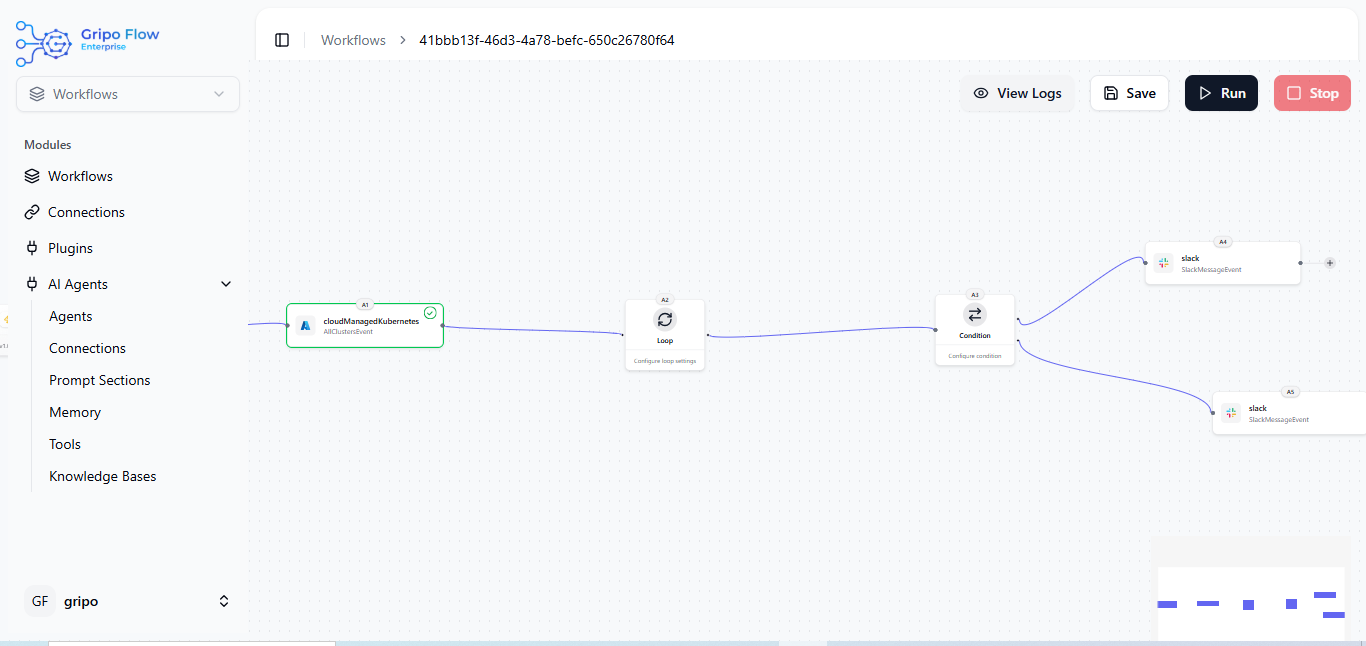The width and height of the screenshot is (1366, 646).
Task: Click Workflows breadcrumb link
Action: (353, 40)
